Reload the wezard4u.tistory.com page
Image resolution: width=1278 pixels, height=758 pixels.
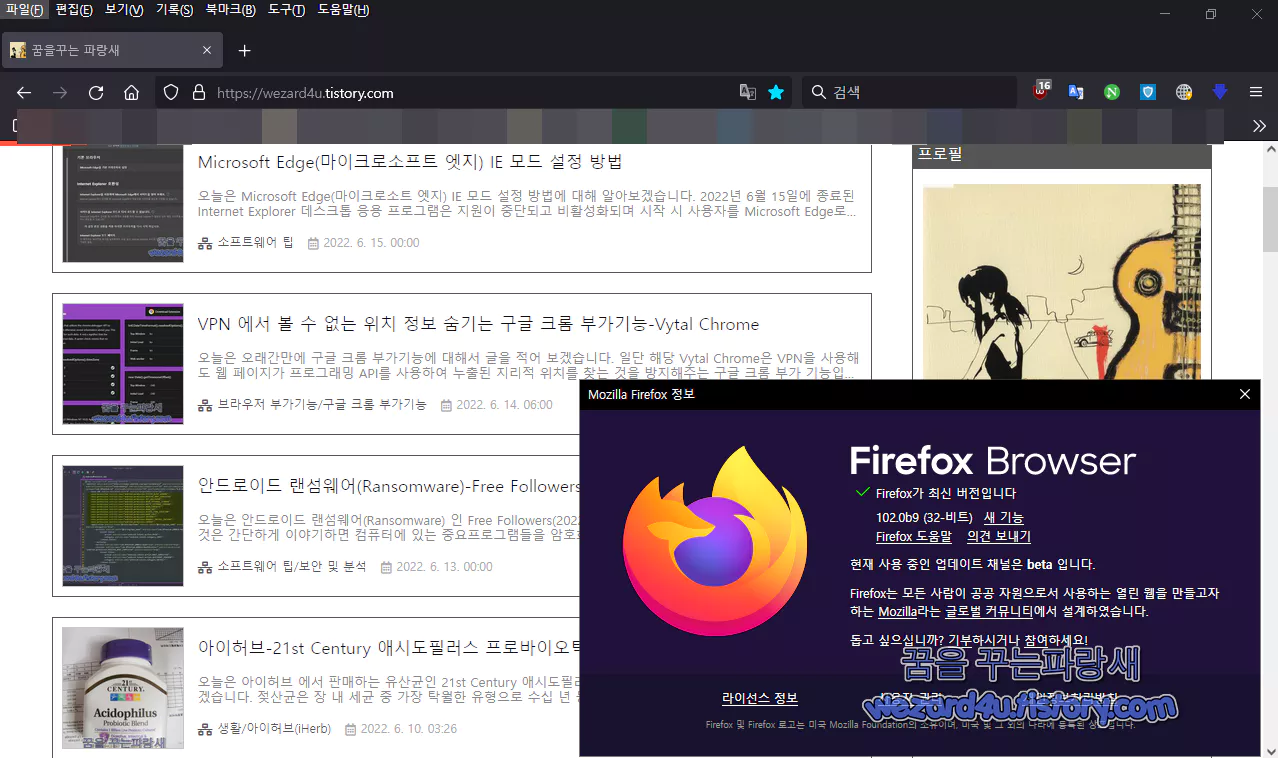pyautogui.click(x=95, y=92)
